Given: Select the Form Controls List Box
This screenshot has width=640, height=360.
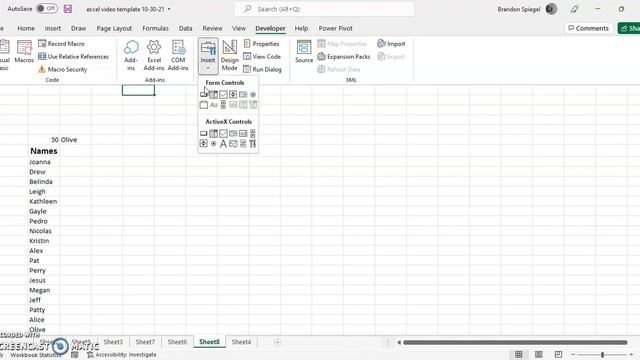Looking at the screenshot, I should tap(243, 95).
